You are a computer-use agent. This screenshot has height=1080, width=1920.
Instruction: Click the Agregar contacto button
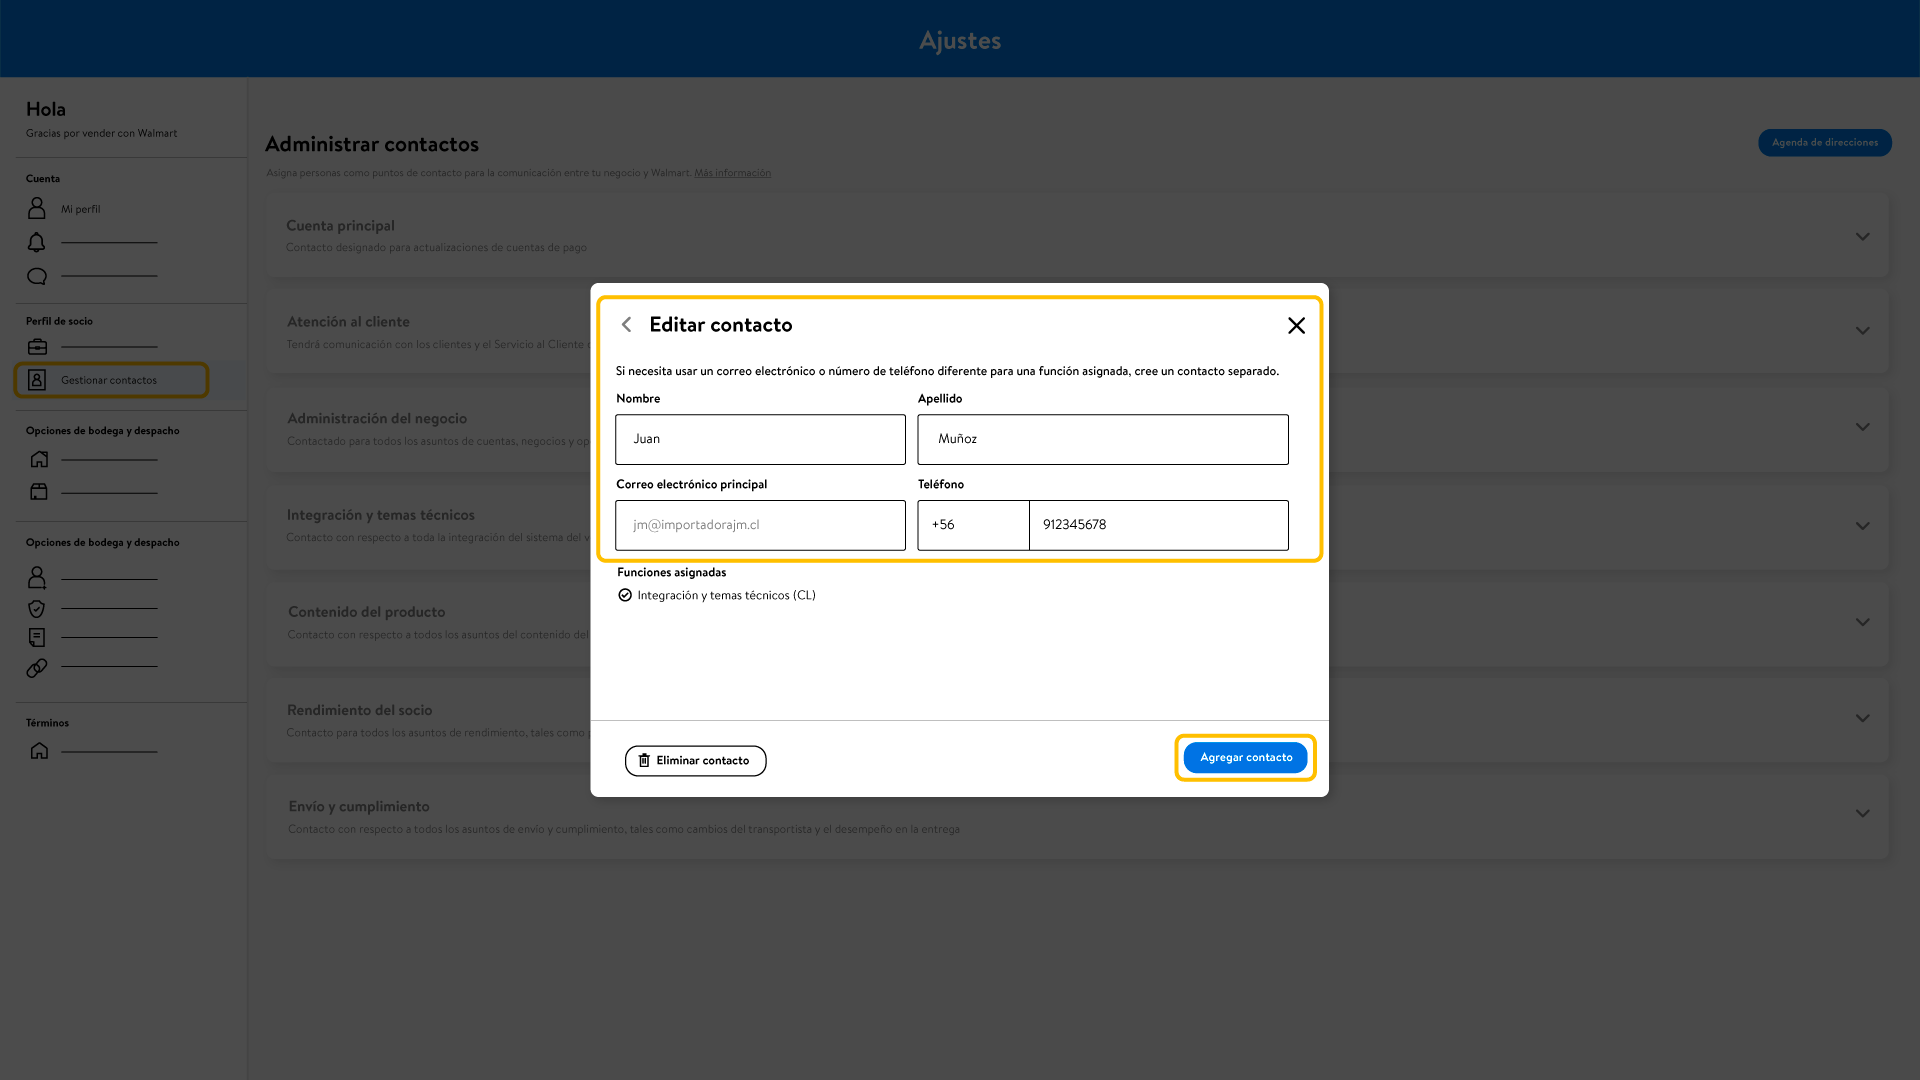tap(1245, 758)
